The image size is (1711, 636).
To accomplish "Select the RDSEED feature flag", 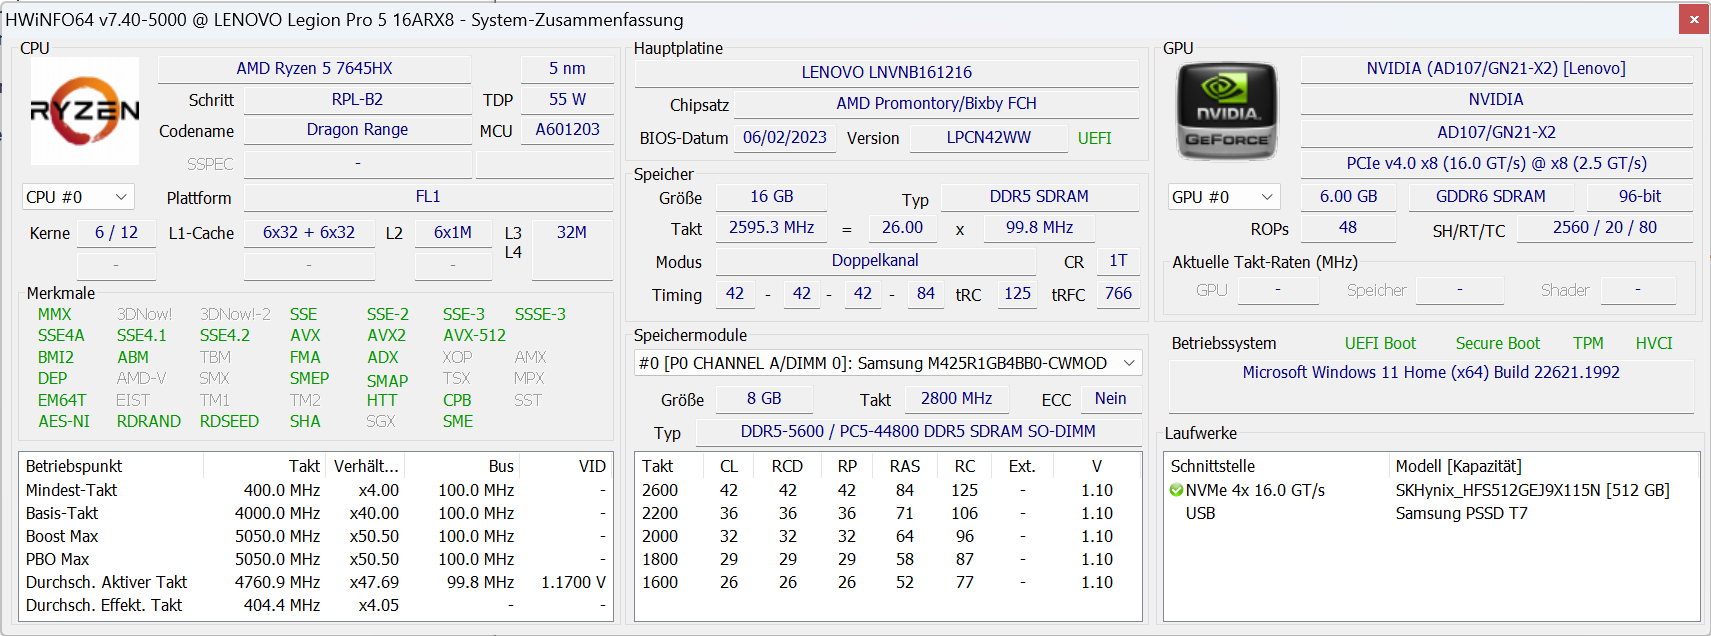I will (229, 421).
